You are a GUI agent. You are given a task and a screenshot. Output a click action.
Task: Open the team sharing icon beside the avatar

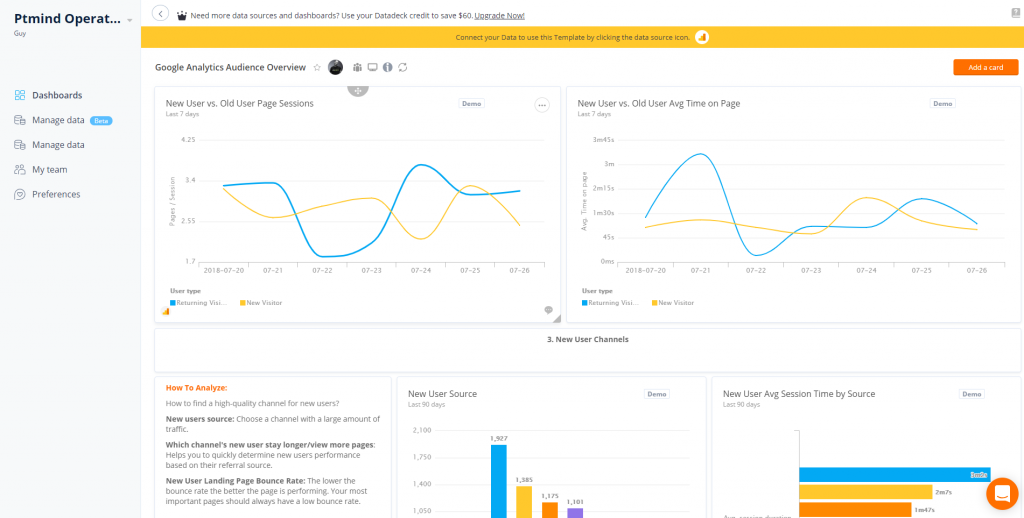pyautogui.click(x=357, y=67)
